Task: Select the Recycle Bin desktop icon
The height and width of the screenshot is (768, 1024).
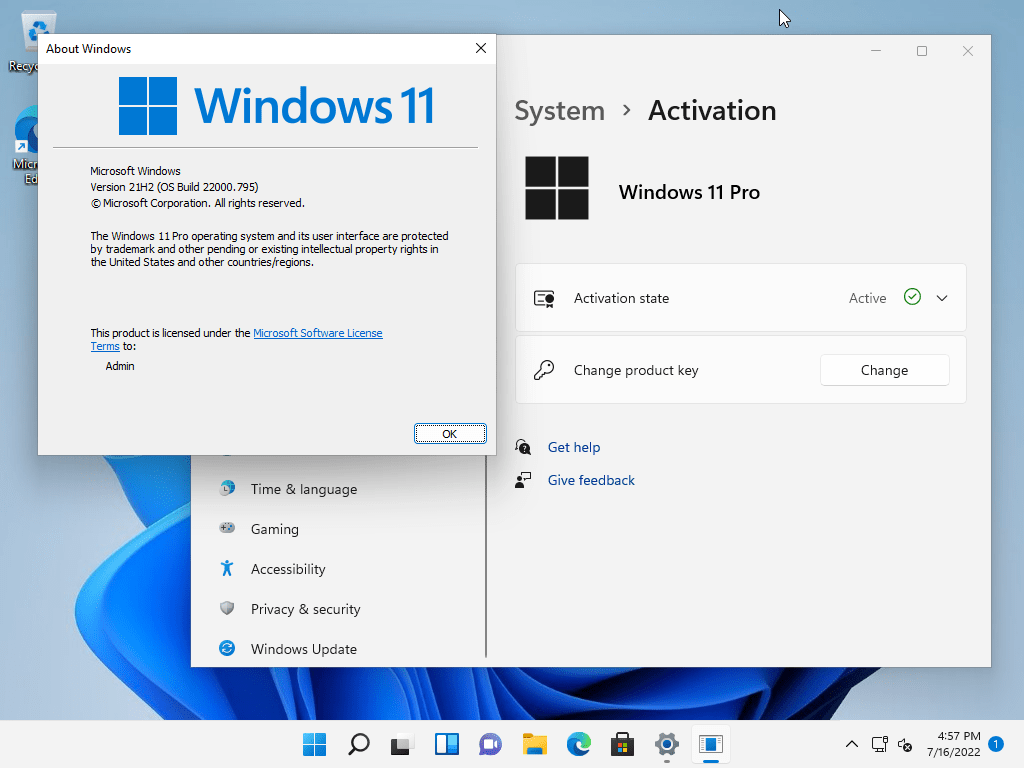Action: [24, 40]
